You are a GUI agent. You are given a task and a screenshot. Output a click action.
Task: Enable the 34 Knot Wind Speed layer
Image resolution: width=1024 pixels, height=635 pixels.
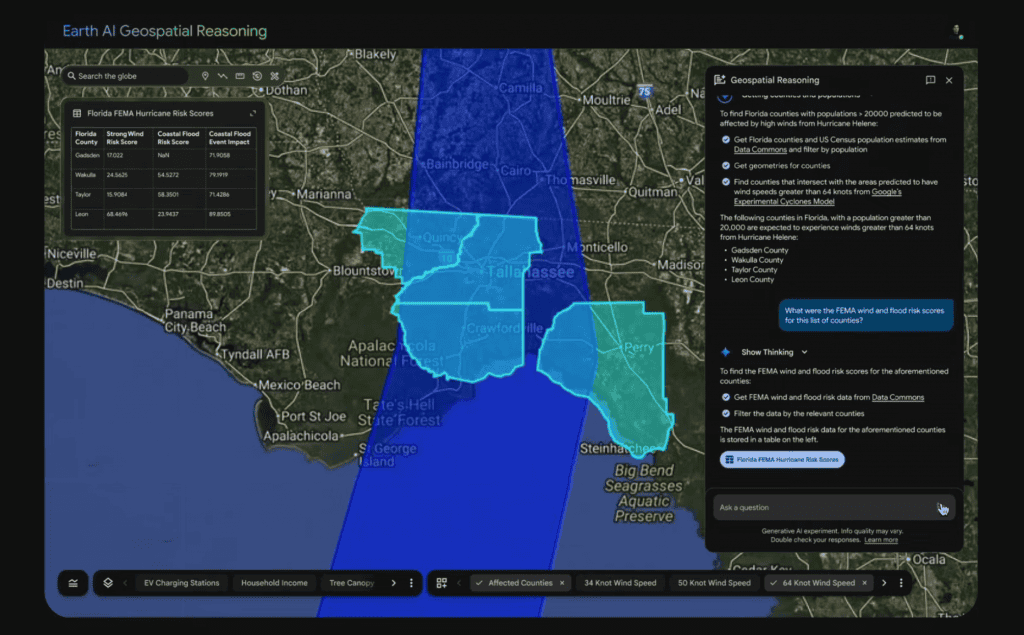[620, 583]
